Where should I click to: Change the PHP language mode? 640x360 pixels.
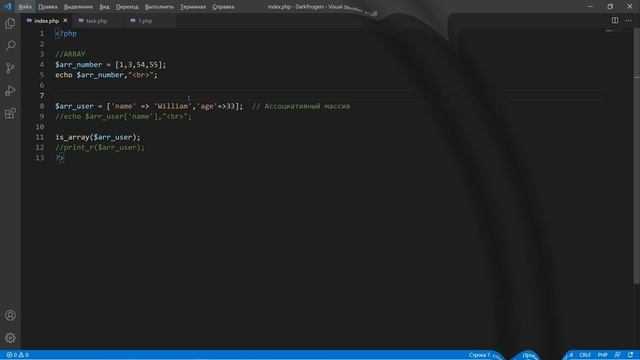[x=602, y=355]
